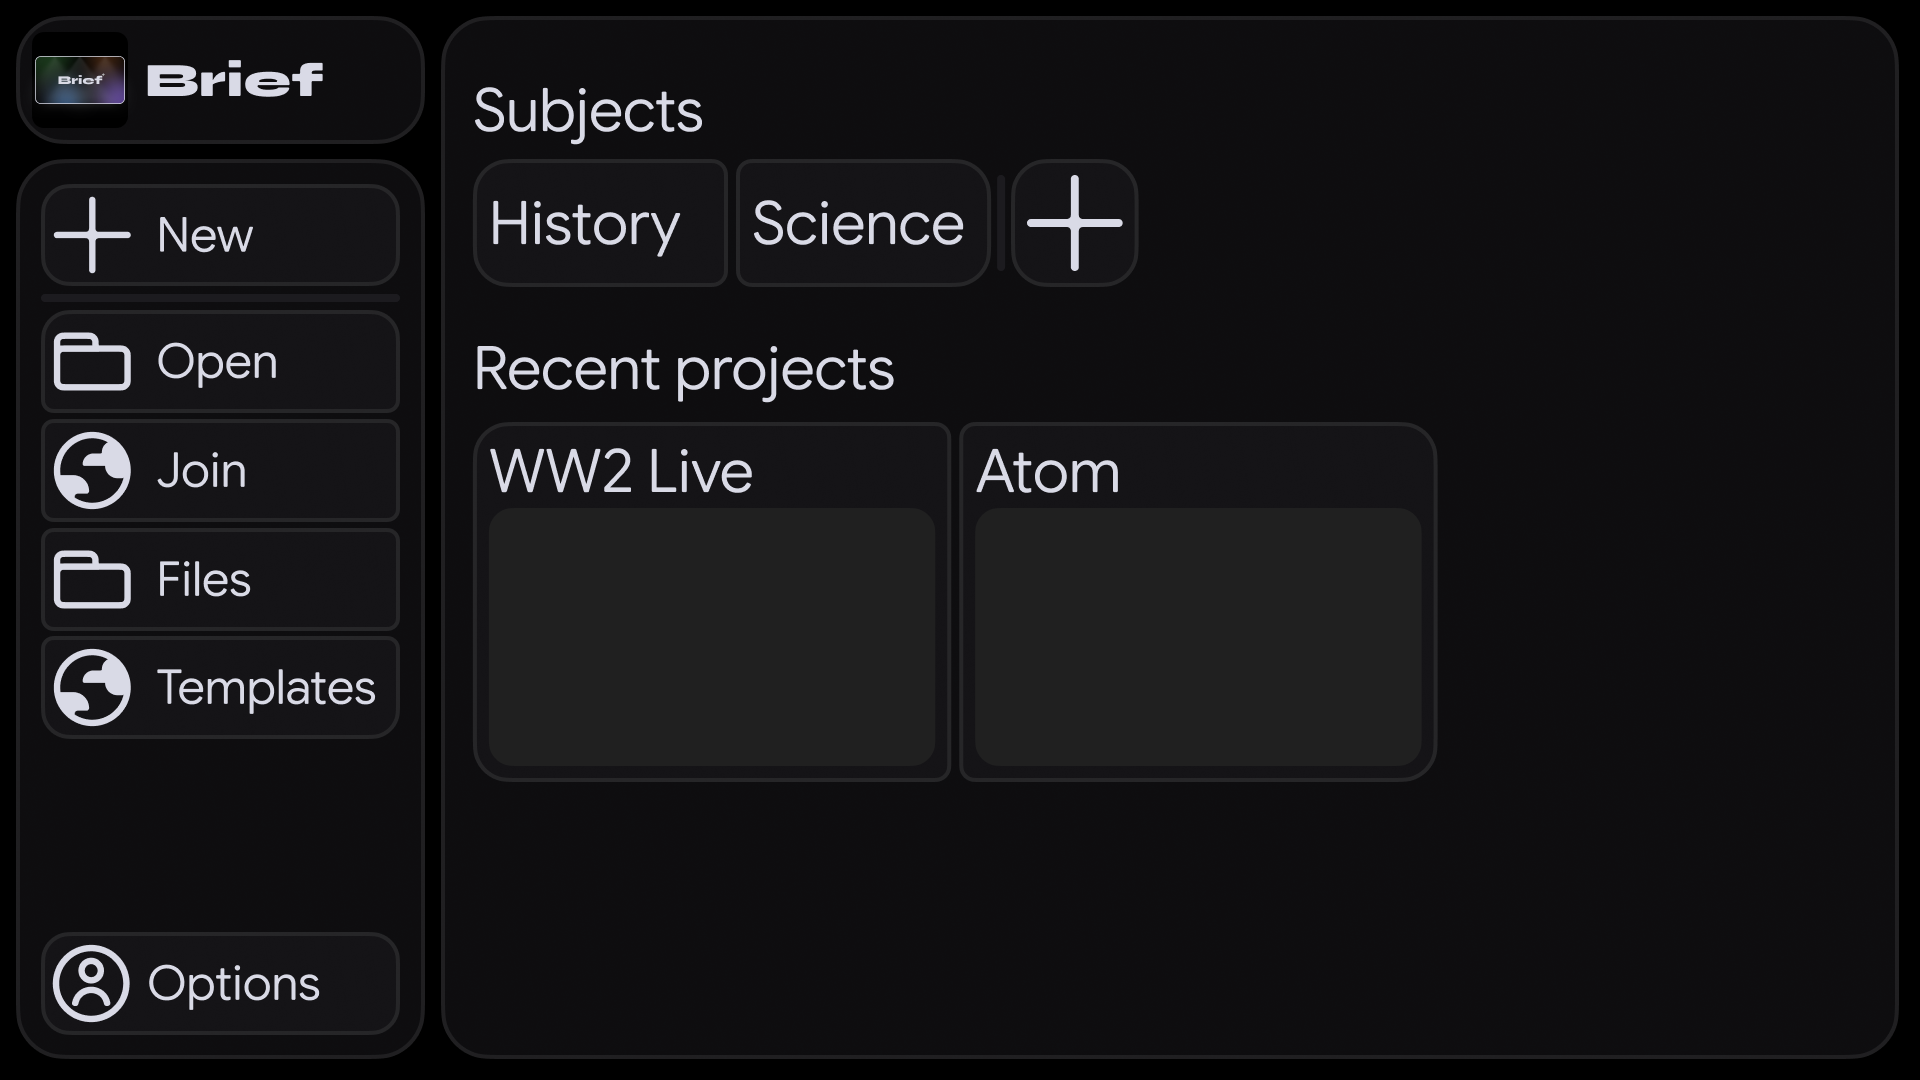
Task: Open the WW2 Live project thumbnail
Action: 712,637
